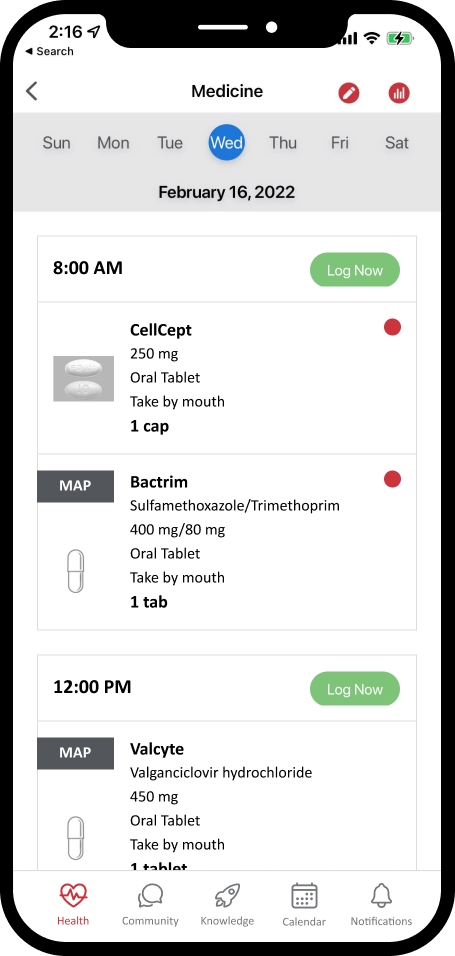Image resolution: width=455 pixels, height=956 pixels.
Task: Select Thu in the weekday bar
Action: (283, 143)
